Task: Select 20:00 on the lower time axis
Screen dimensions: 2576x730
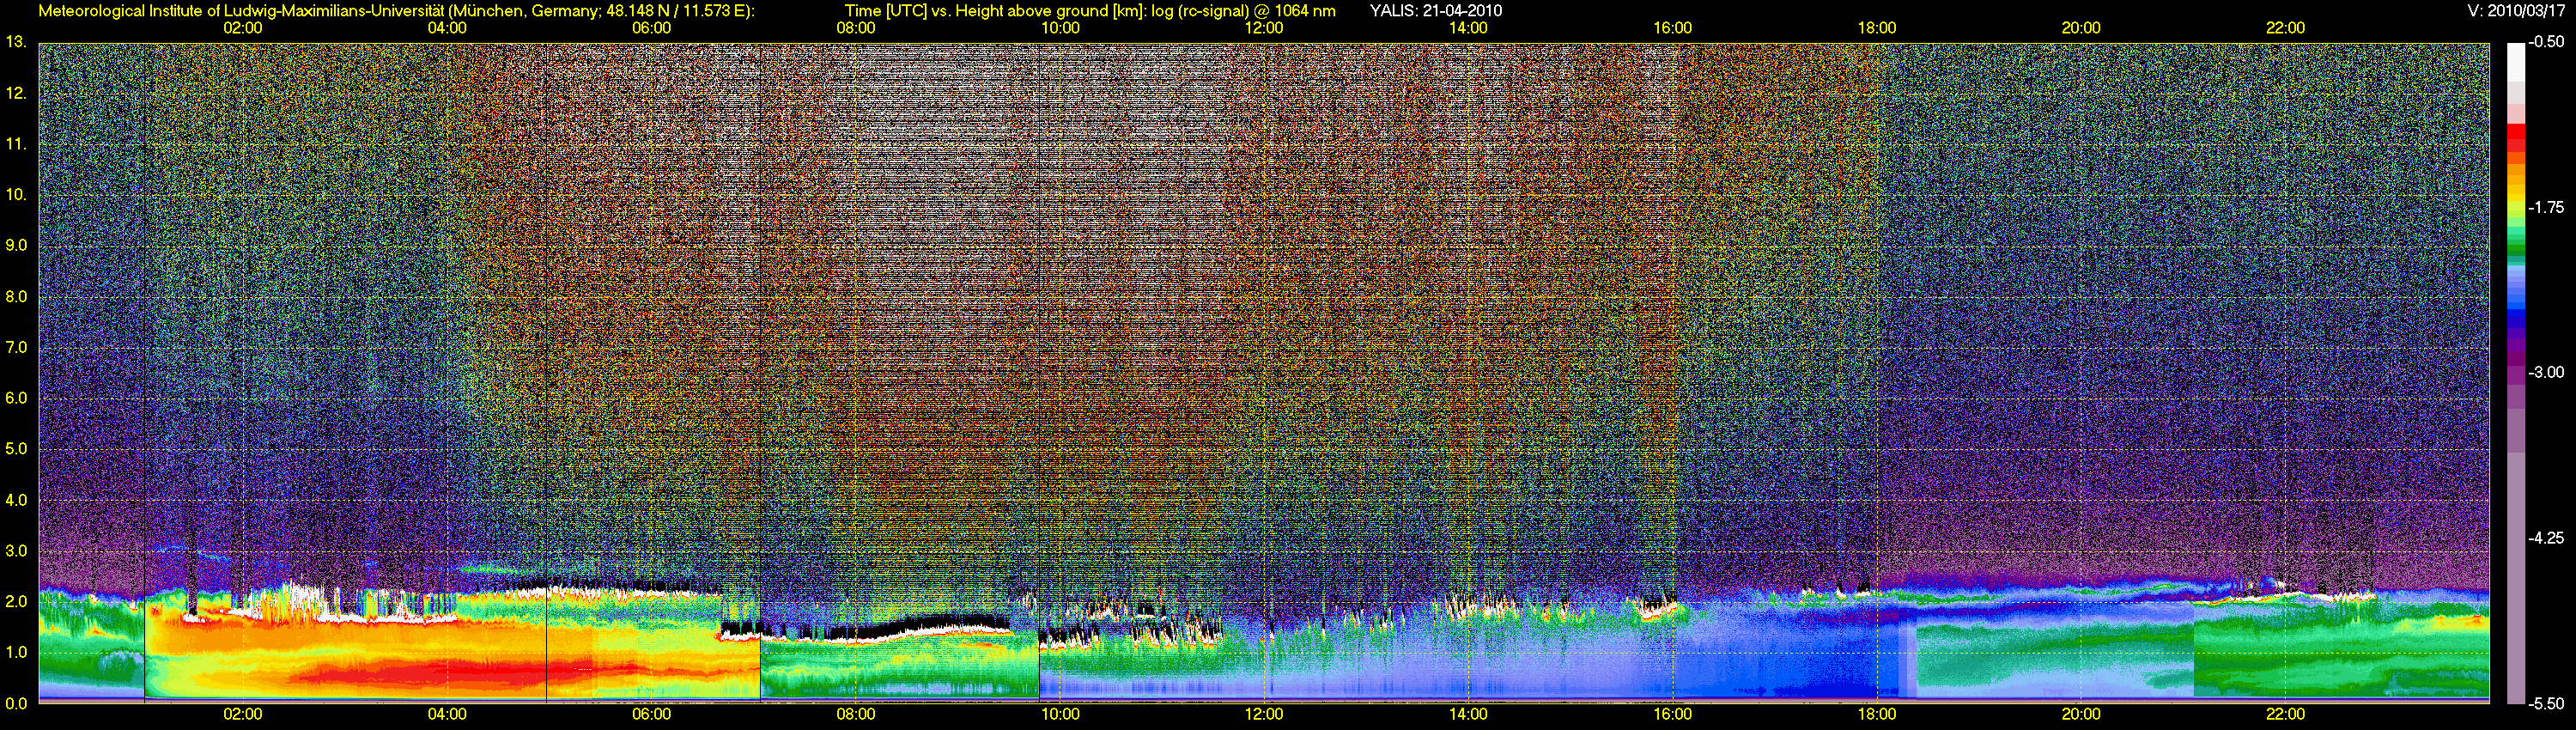Action: point(2081,714)
